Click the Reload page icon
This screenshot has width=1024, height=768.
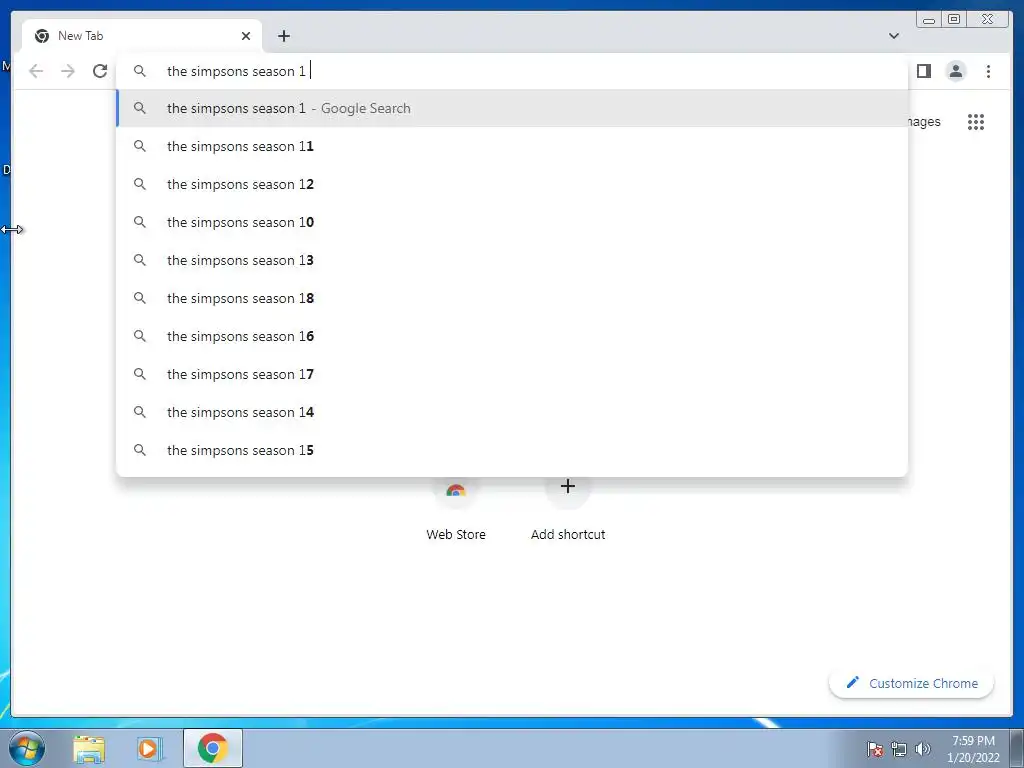tap(100, 71)
